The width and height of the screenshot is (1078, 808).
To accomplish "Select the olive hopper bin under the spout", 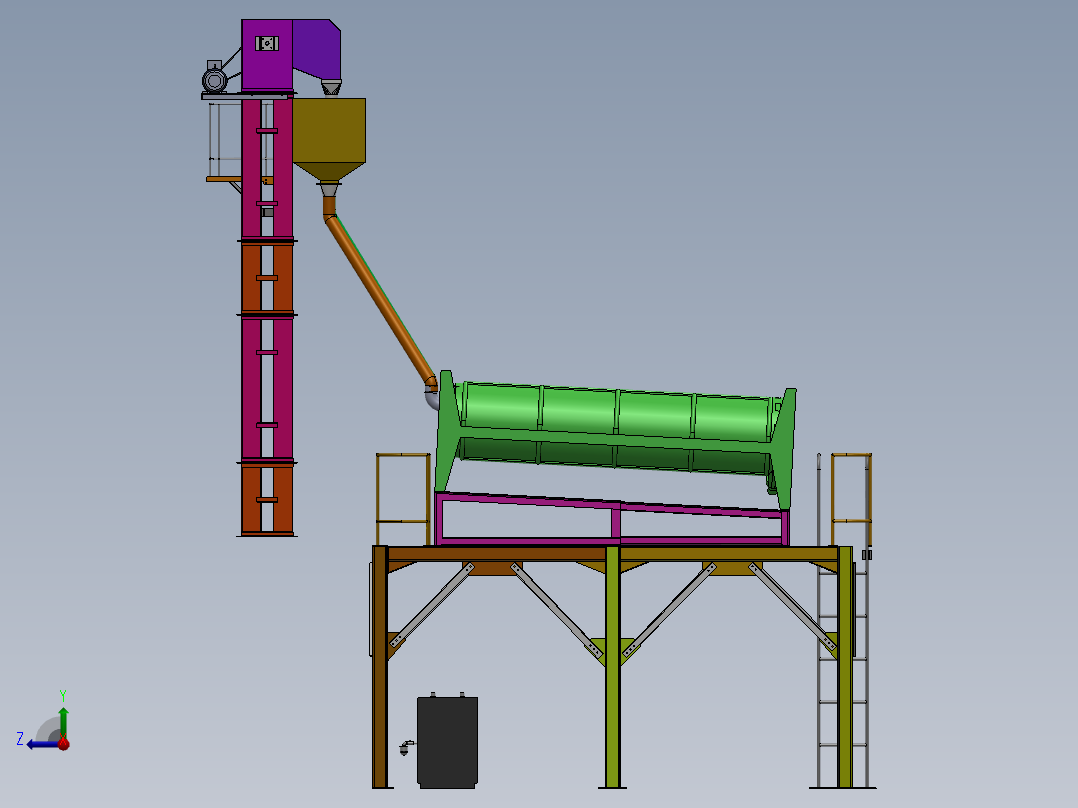I will pos(329,140).
